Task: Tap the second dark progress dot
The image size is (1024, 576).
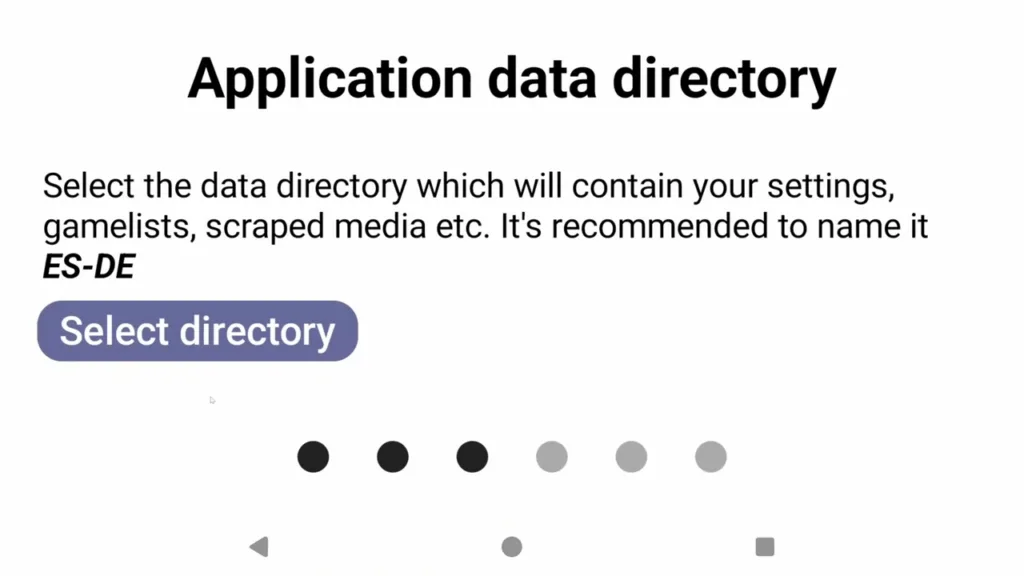Action: (392, 456)
